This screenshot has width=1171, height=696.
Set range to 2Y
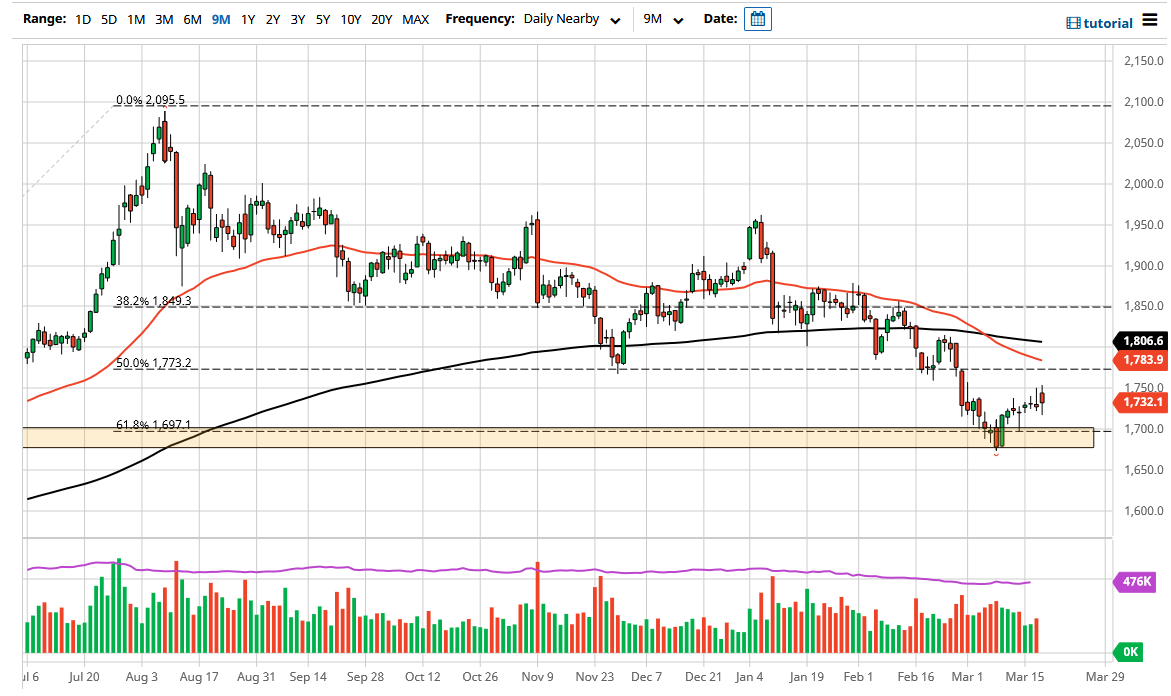(273, 19)
